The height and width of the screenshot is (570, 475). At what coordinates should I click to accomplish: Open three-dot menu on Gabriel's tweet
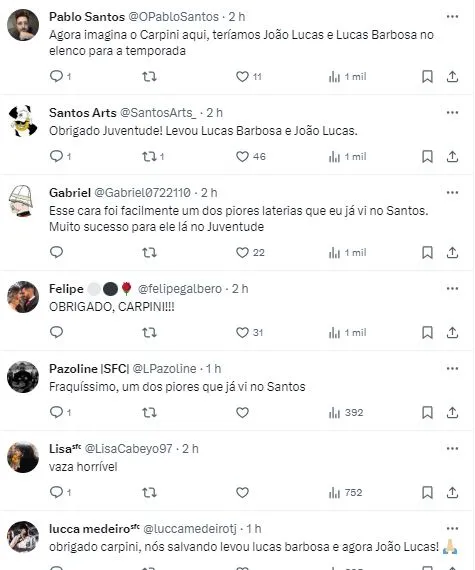tap(452, 193)
